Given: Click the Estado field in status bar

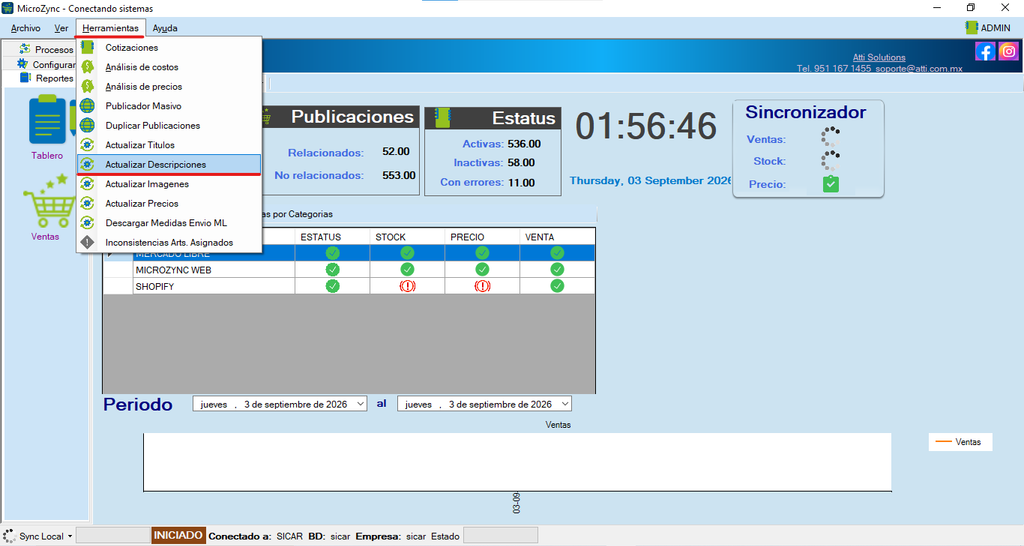Looking at the screenshot, I should pos(500,536).
